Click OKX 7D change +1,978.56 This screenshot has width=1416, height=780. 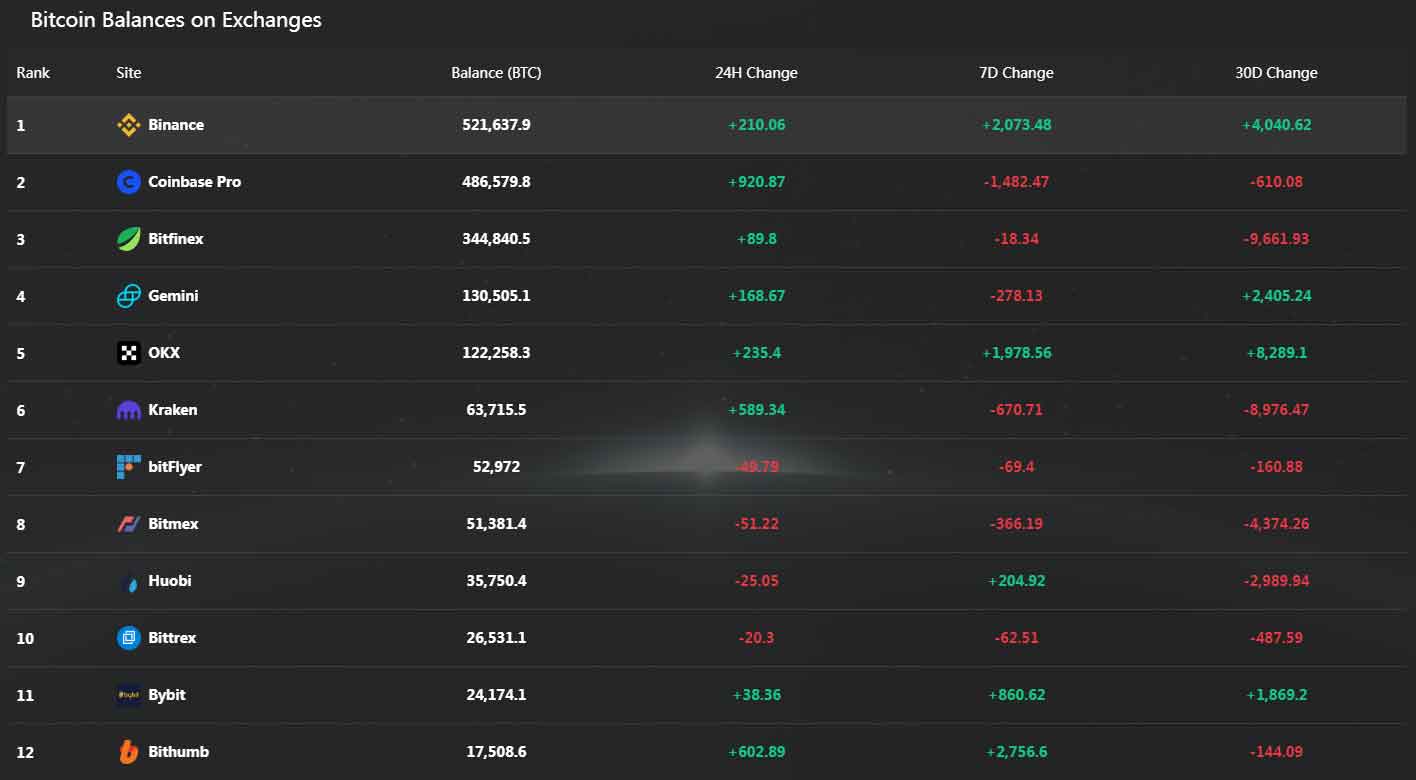(x=1016, y=353)
